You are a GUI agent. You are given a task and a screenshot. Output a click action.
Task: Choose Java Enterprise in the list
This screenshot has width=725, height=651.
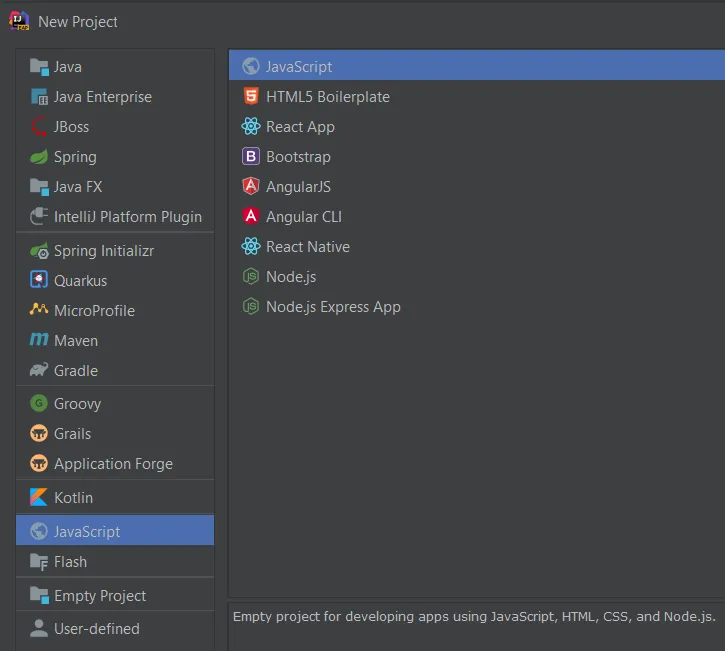115,97
